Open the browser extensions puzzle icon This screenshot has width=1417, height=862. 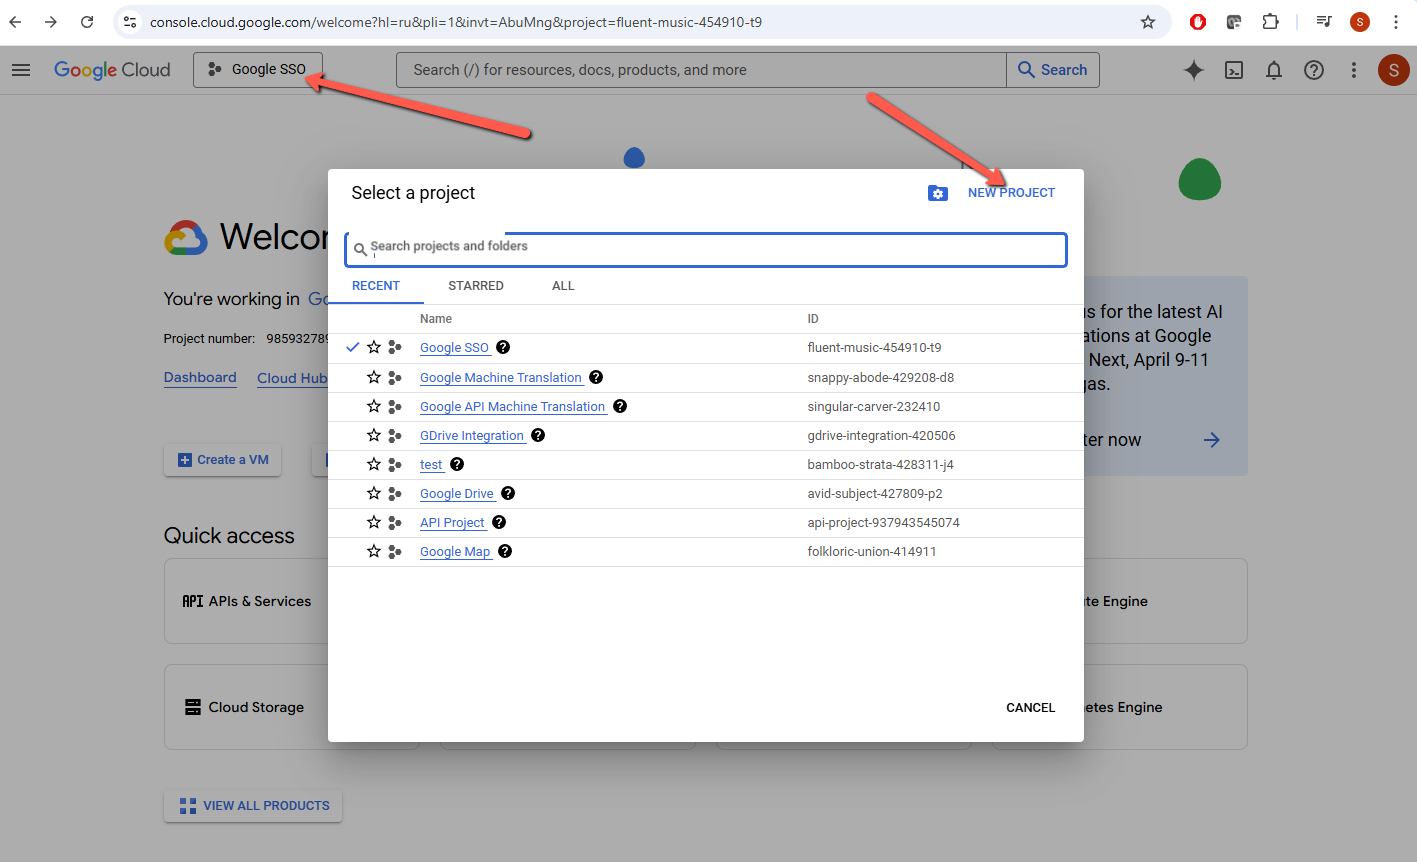(1271, 22)
